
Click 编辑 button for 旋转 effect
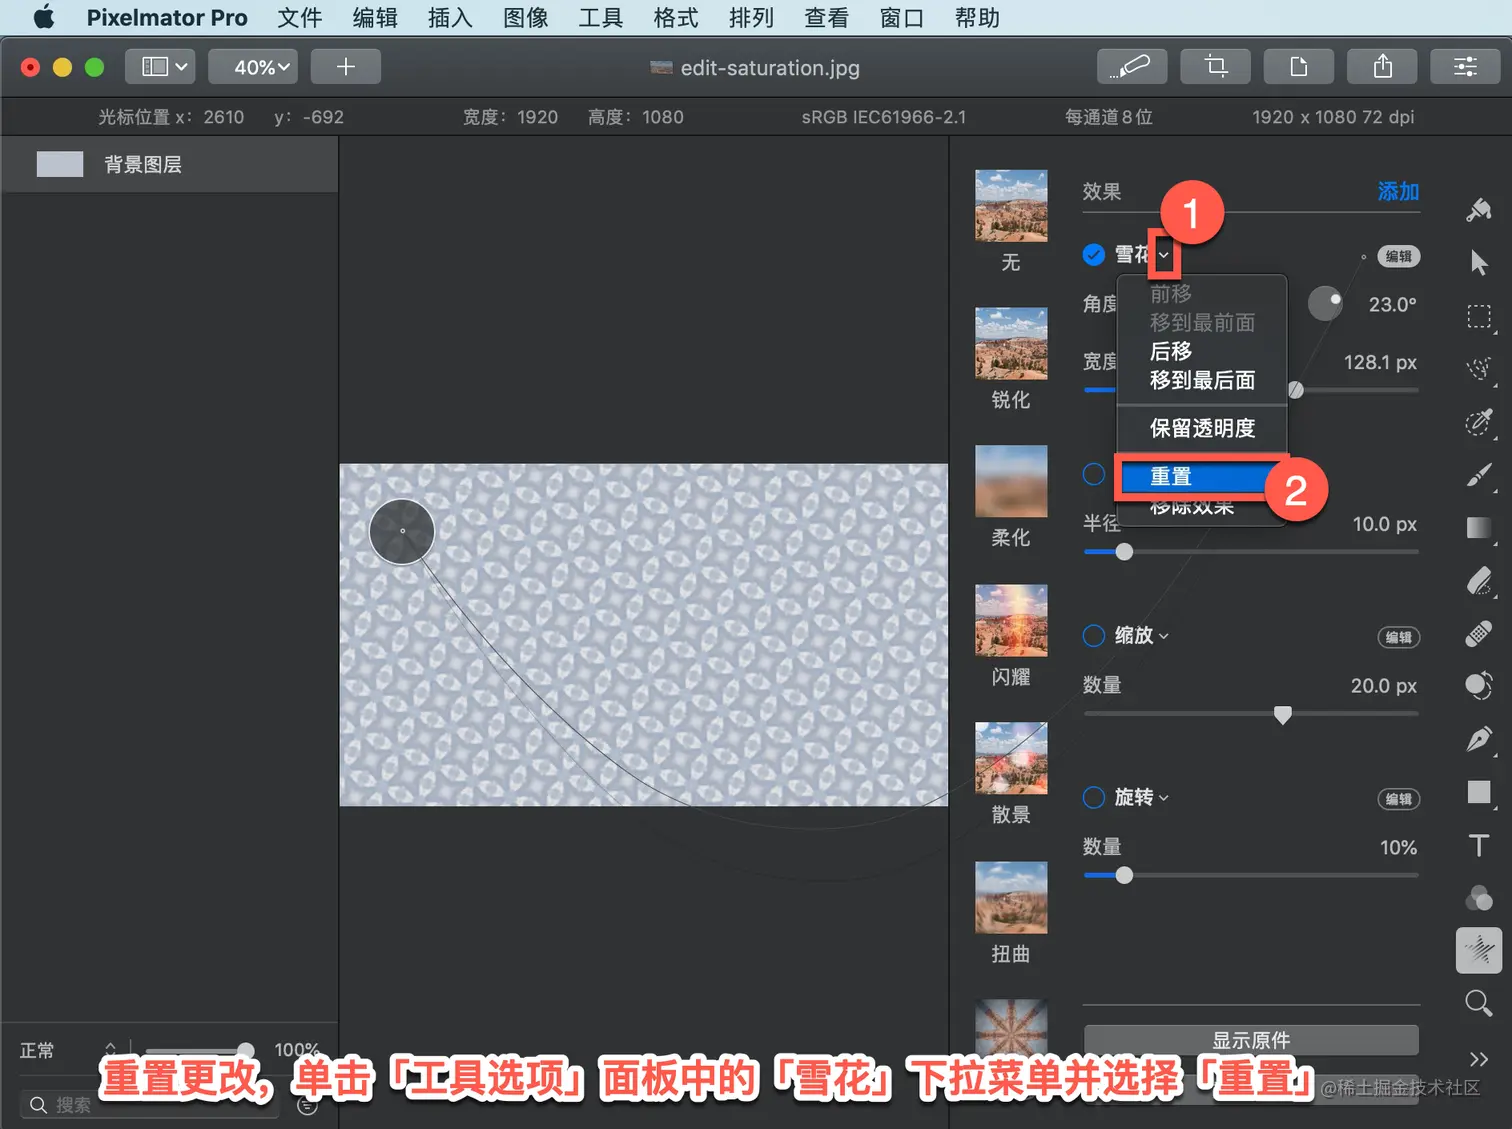1399,799
